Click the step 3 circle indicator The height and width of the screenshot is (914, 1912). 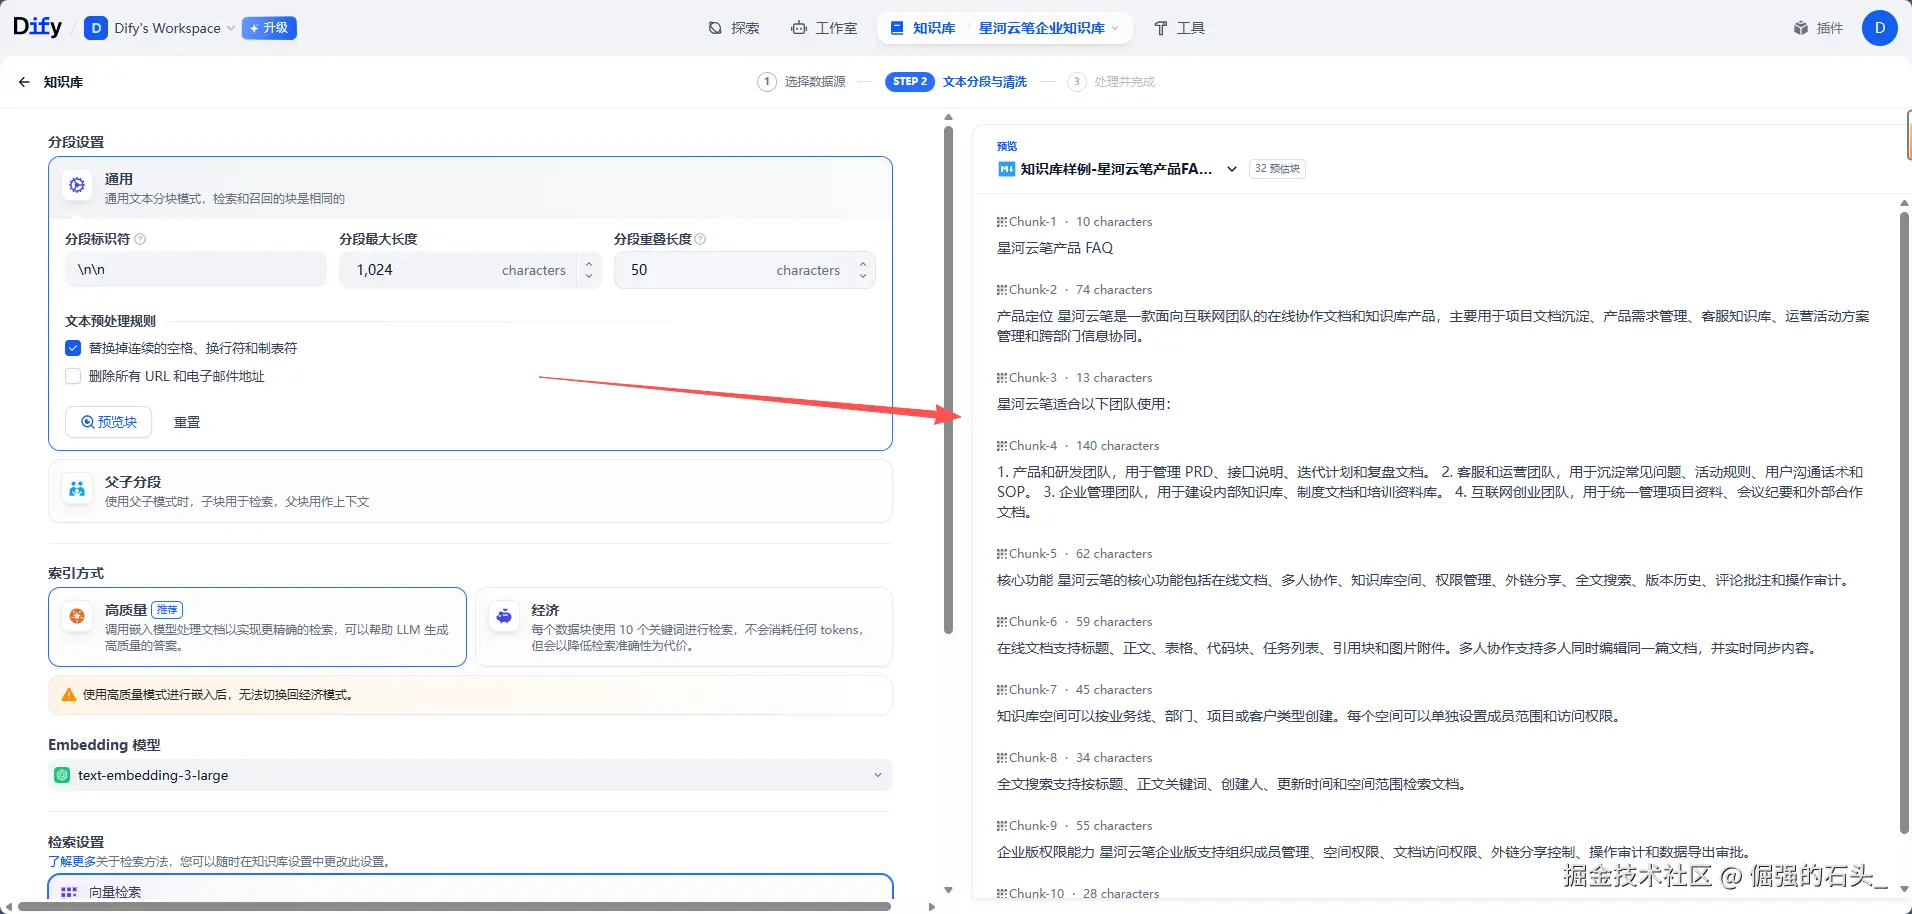click(1076, 82)
